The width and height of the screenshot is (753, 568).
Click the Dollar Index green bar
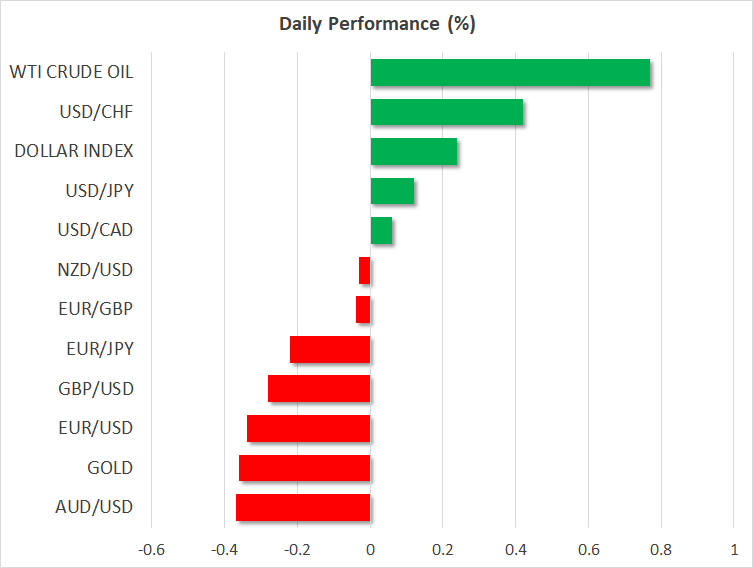pos(414,152)
